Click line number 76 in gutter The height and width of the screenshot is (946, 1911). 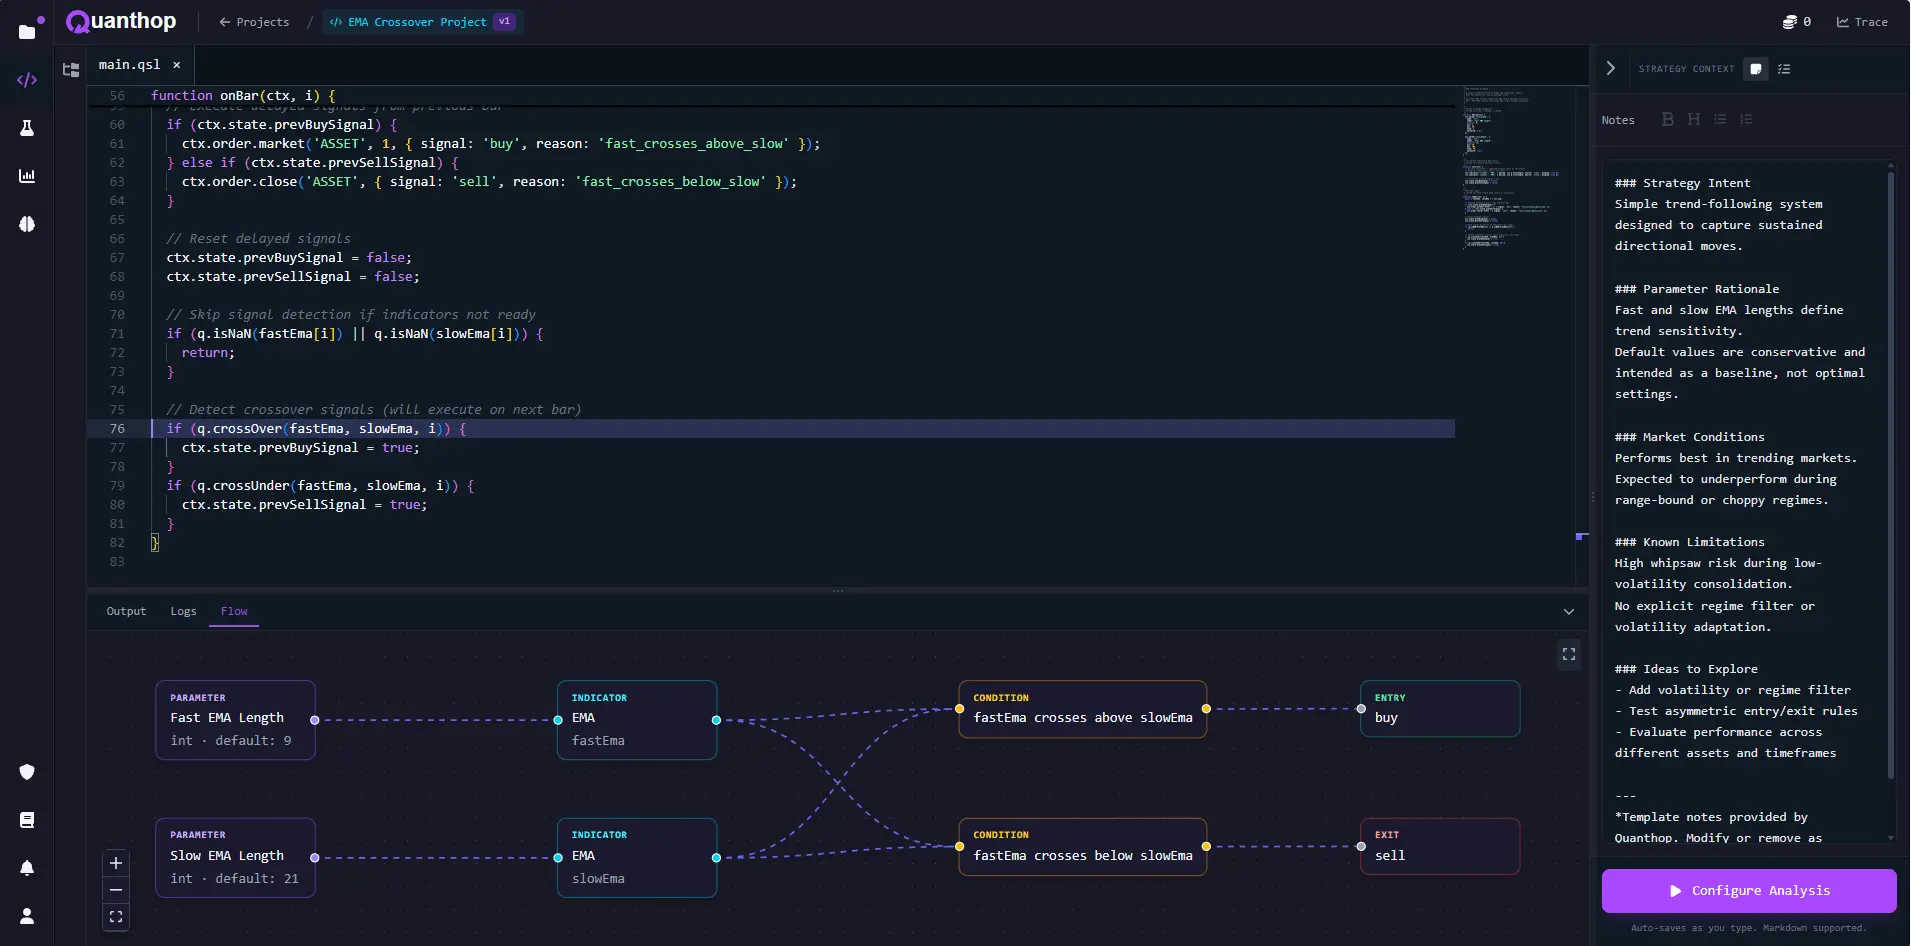click(117, 429)
